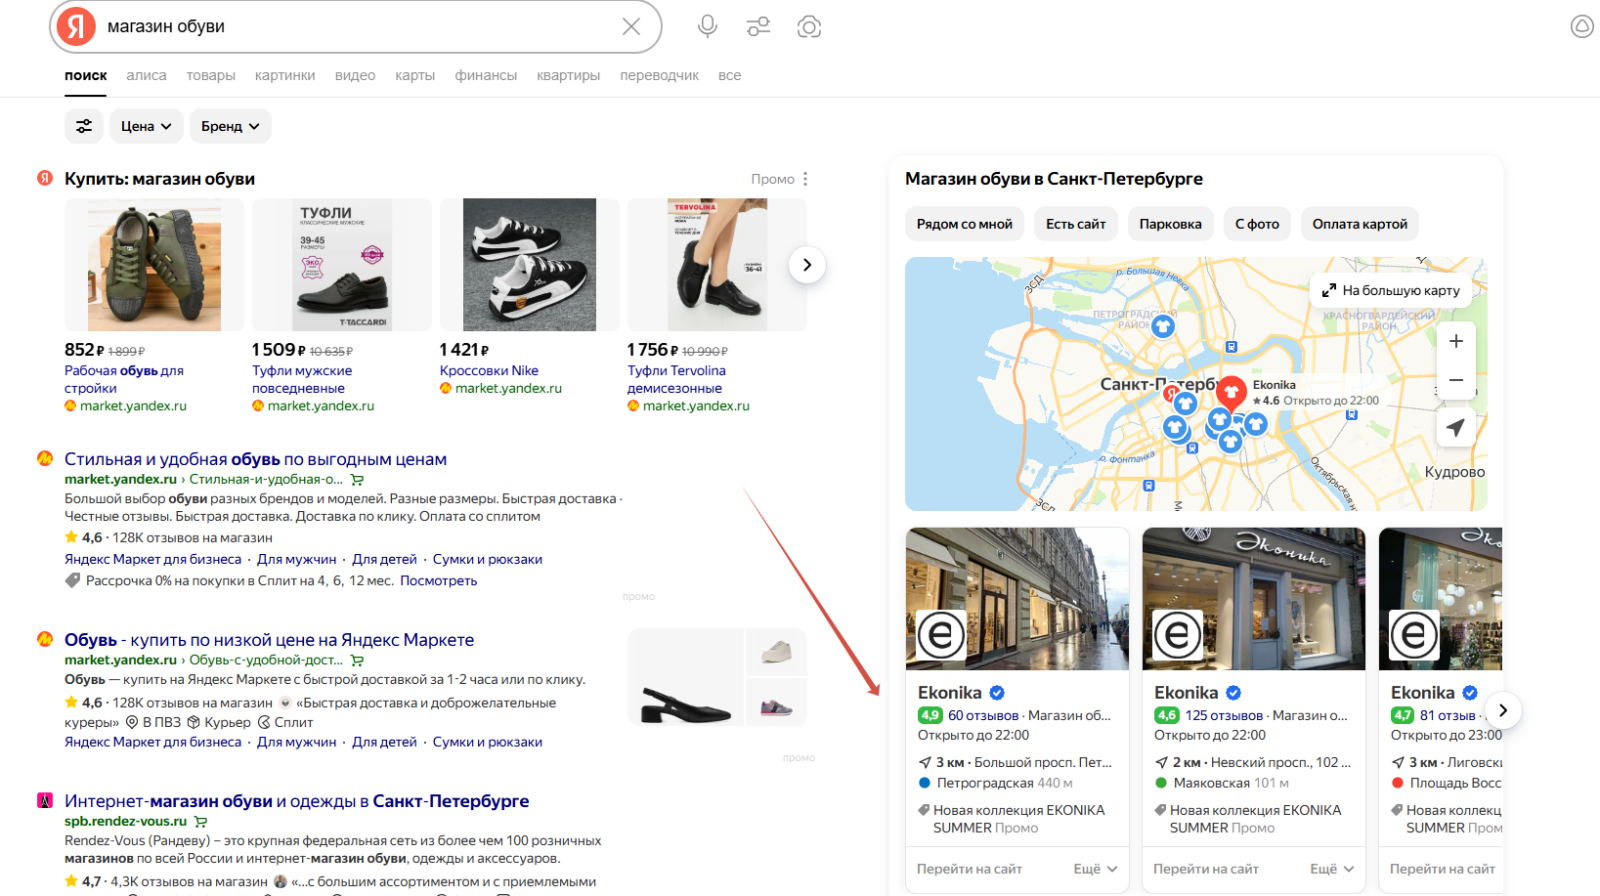Switch to the переводчик tab
This screenshot has height=896, width=1600.
click(x=659, y=75)
